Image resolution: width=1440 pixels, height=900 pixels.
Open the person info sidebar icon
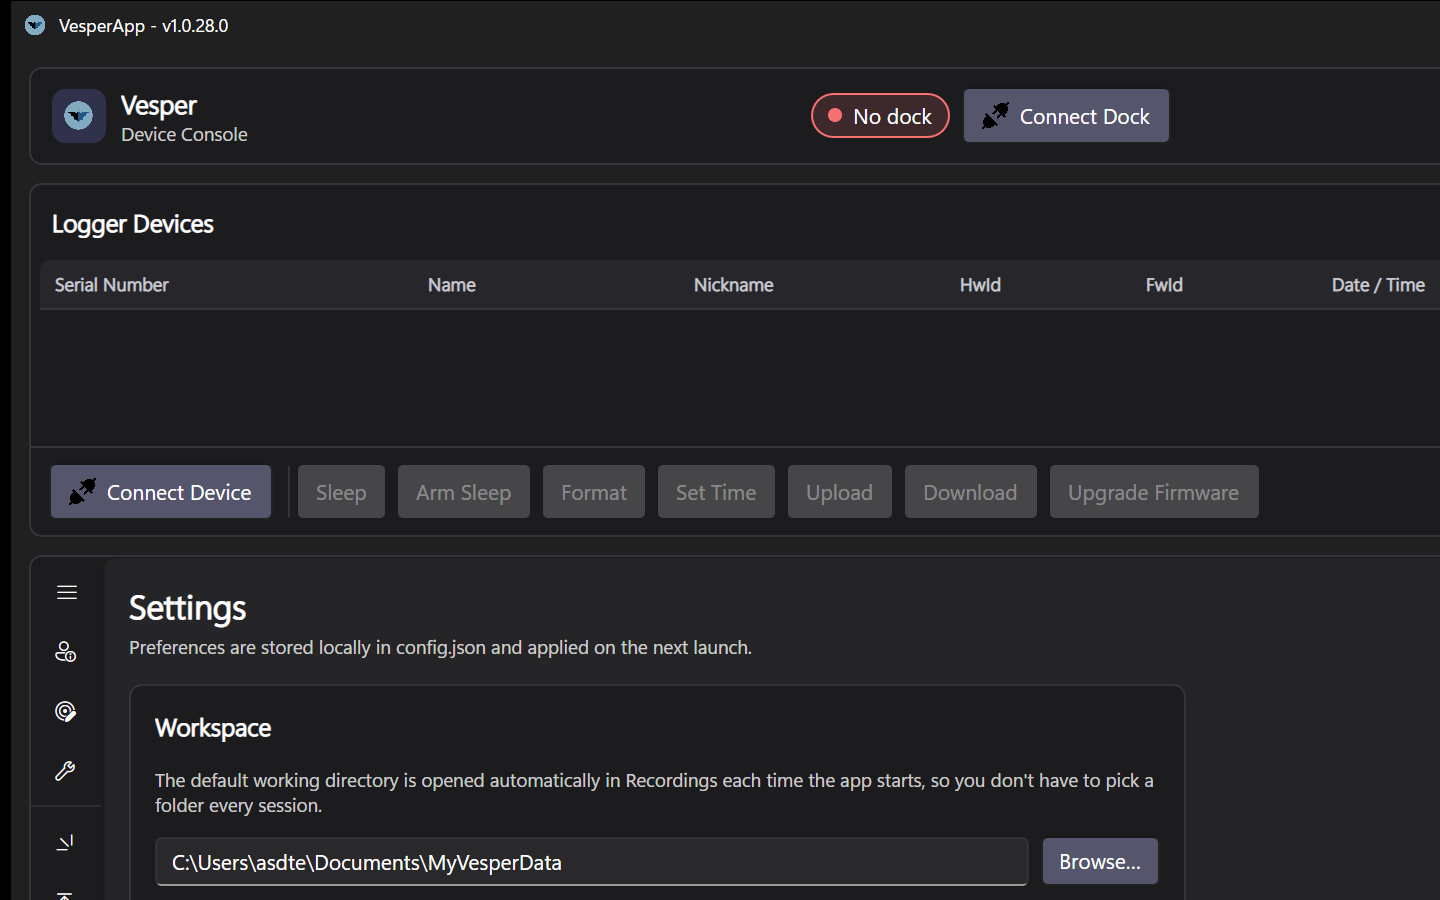pyautogui.click(x=66, y=652)
